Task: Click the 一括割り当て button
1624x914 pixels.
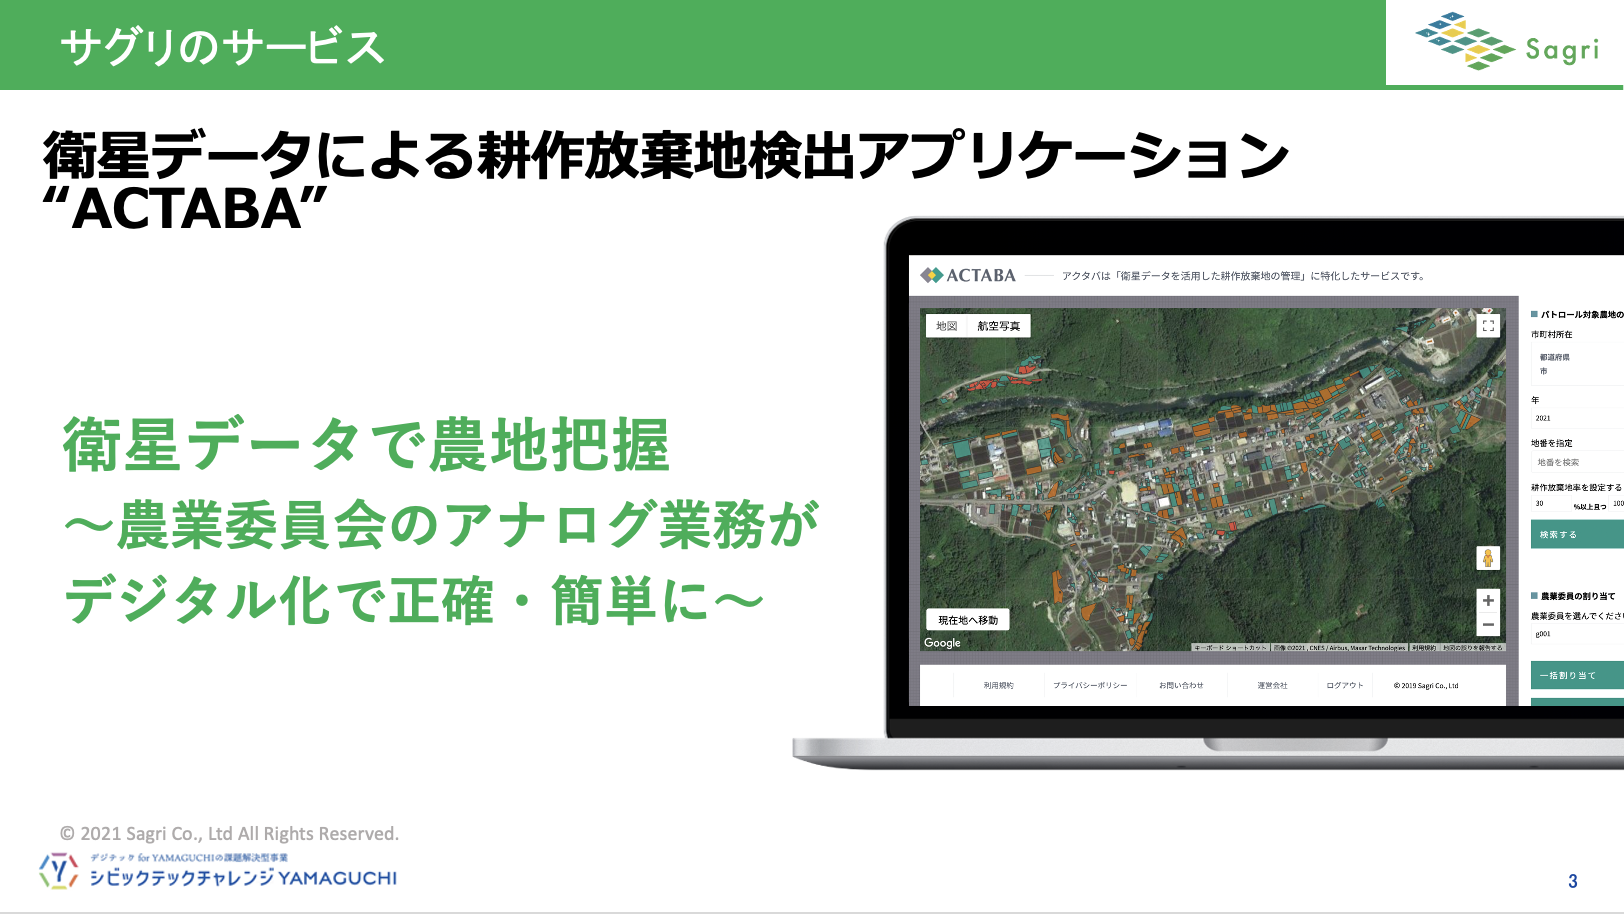Action: point(1577,675)
